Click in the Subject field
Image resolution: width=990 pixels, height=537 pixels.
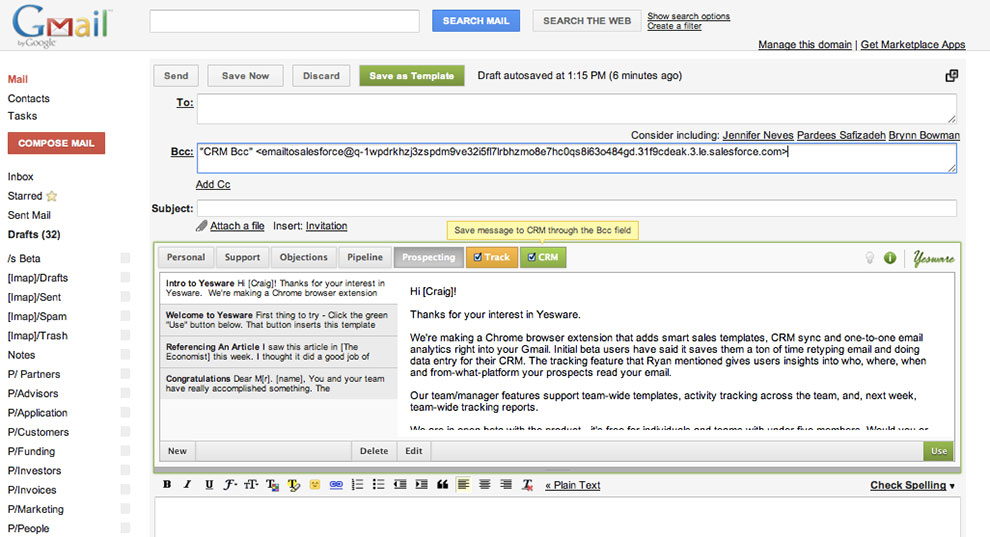click(x=577, y=208)
